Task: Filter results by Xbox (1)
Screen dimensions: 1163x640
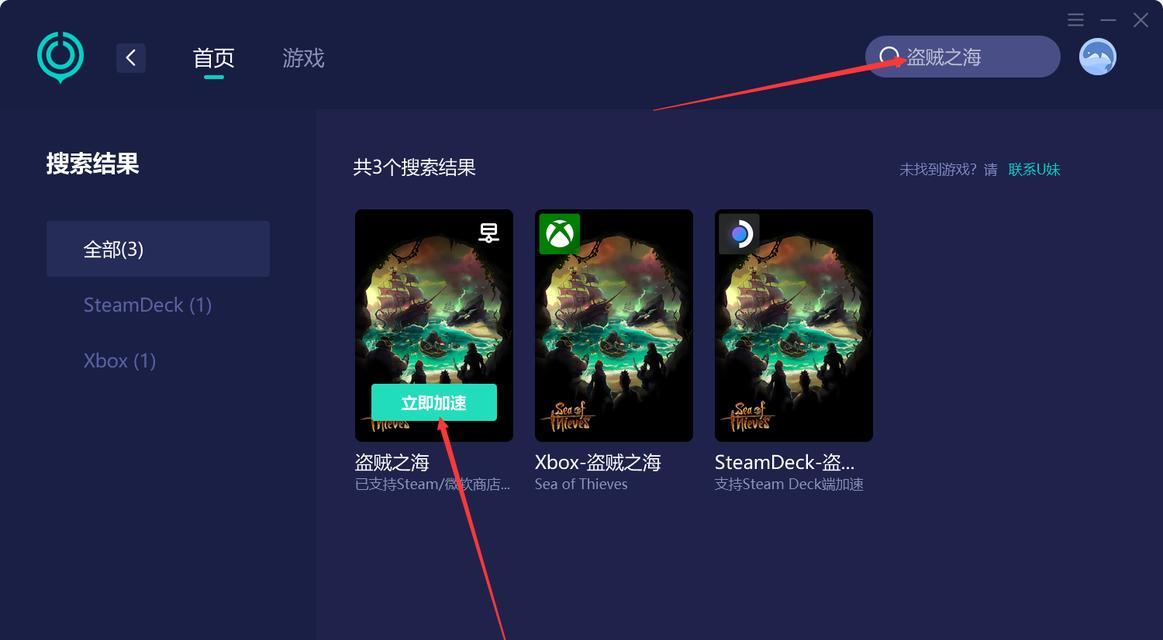Action: [x=119, y=360]
